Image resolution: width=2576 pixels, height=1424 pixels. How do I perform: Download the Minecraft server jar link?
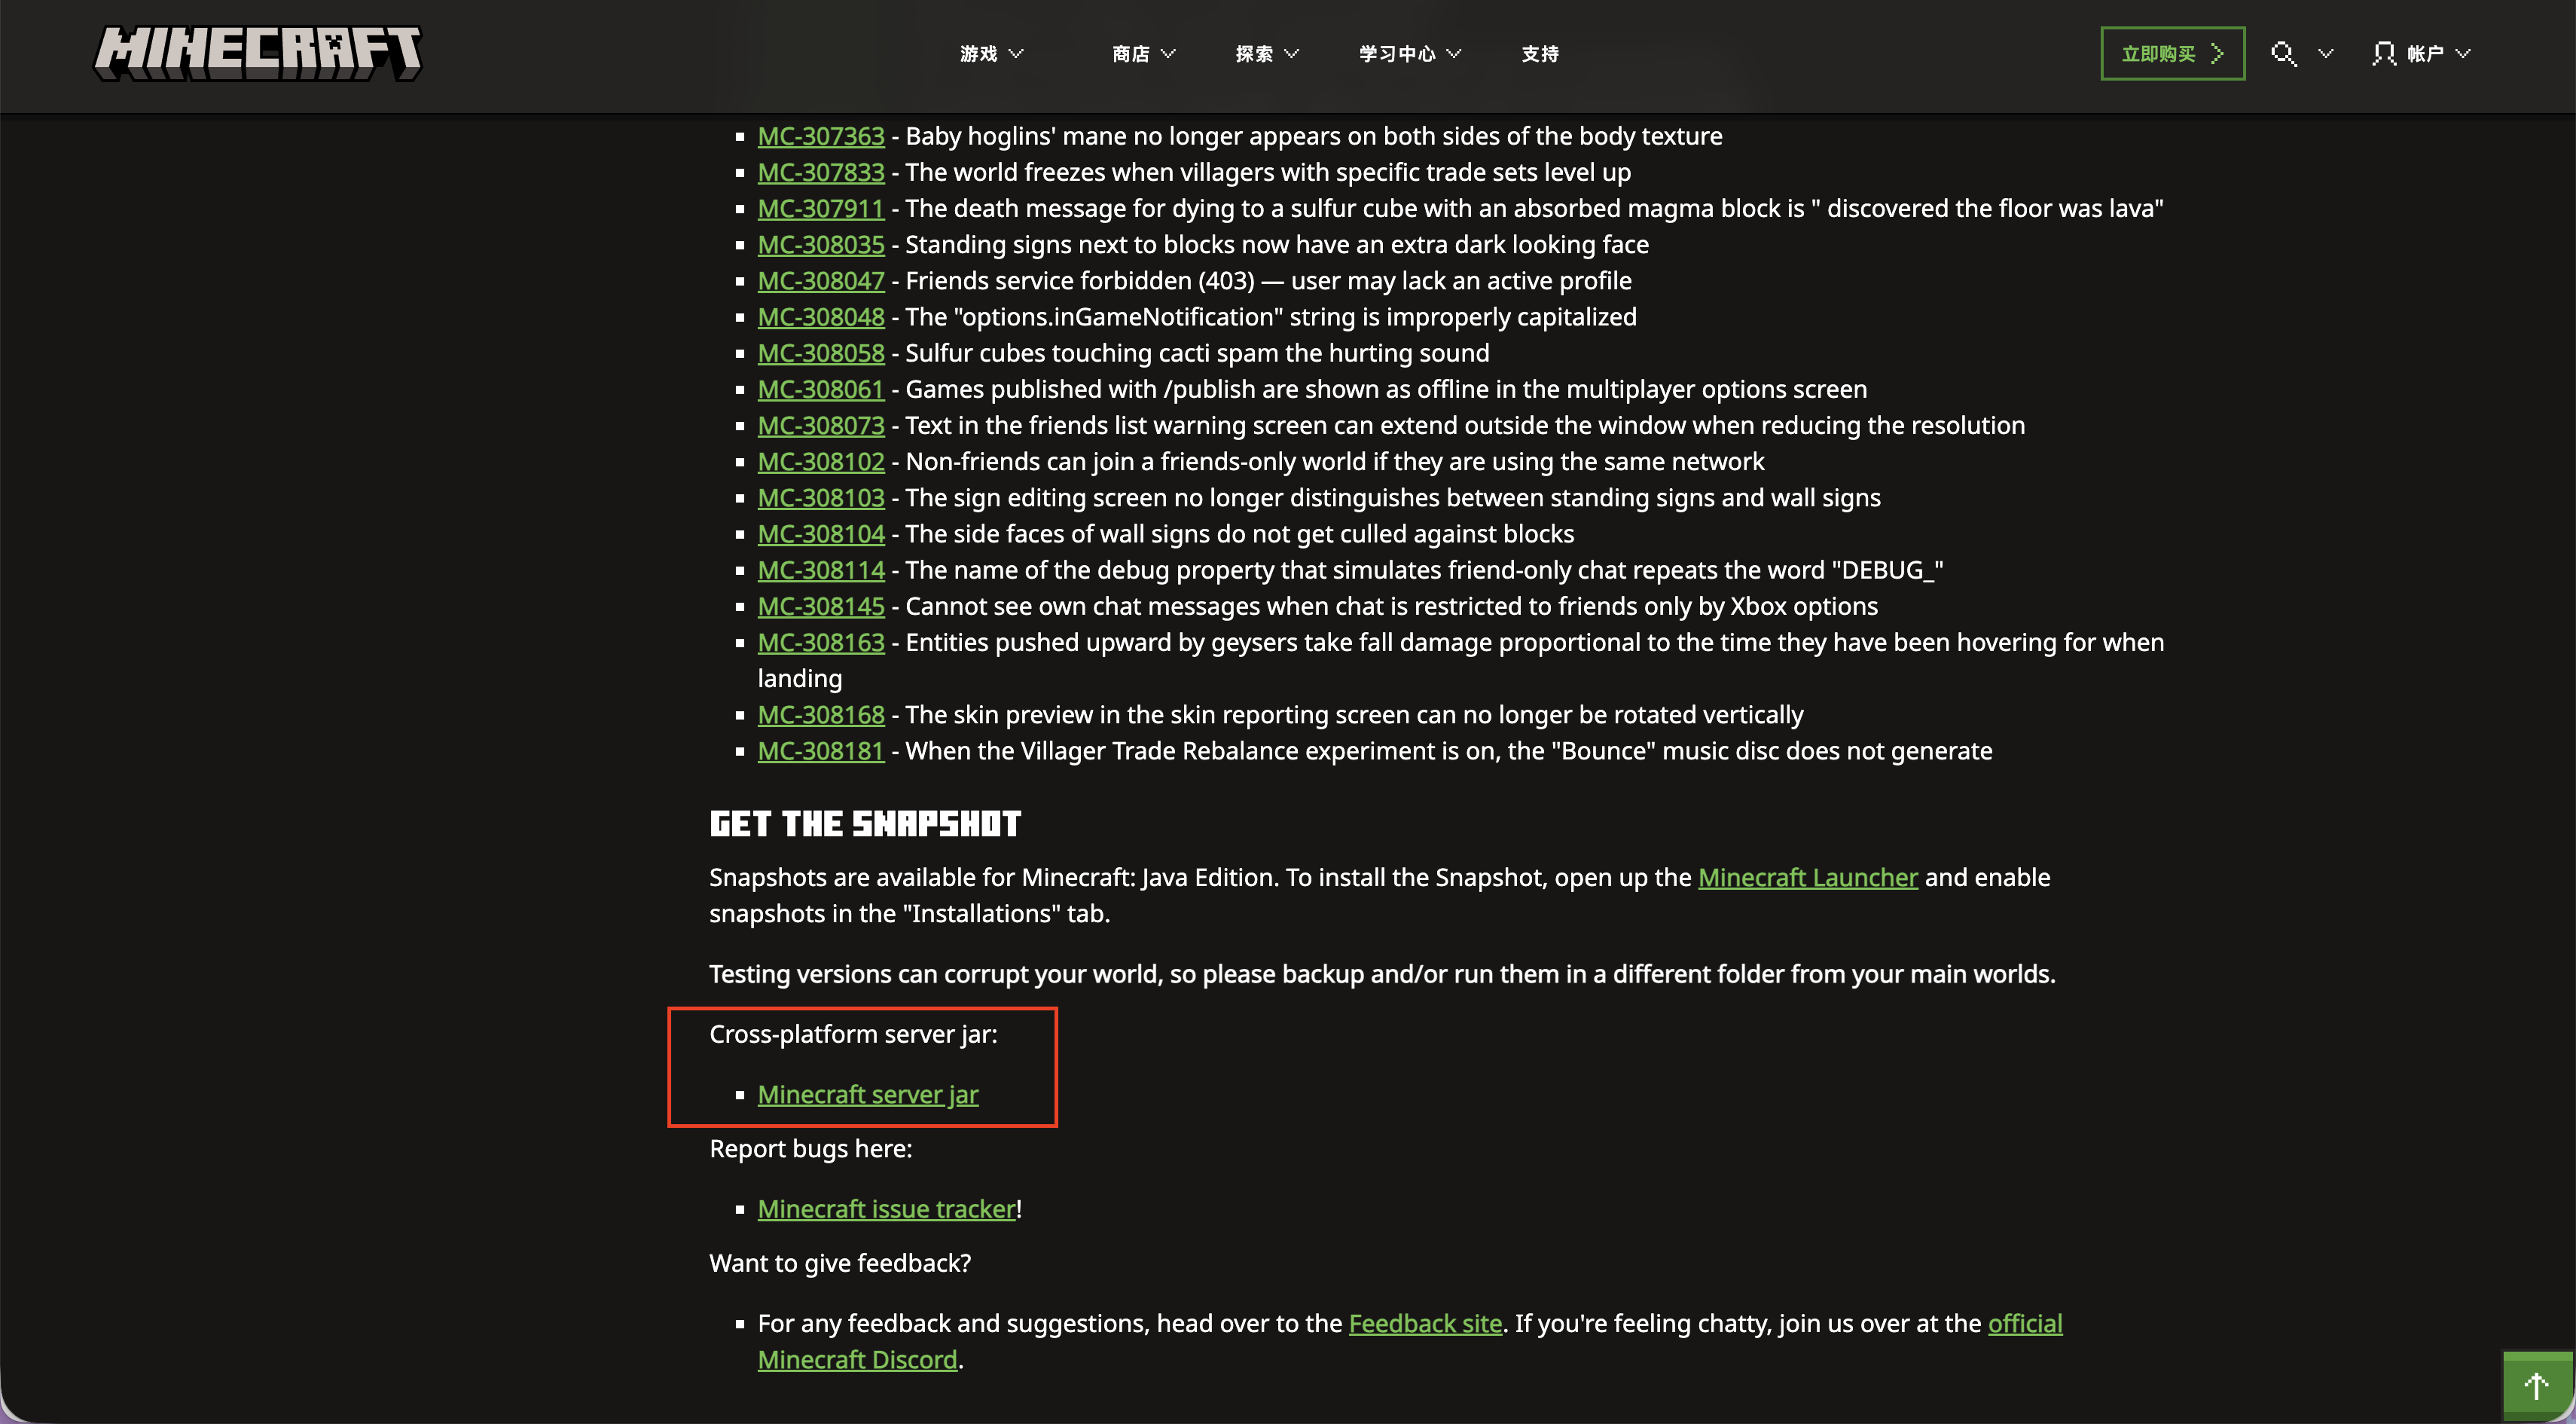pos(867,1094)
